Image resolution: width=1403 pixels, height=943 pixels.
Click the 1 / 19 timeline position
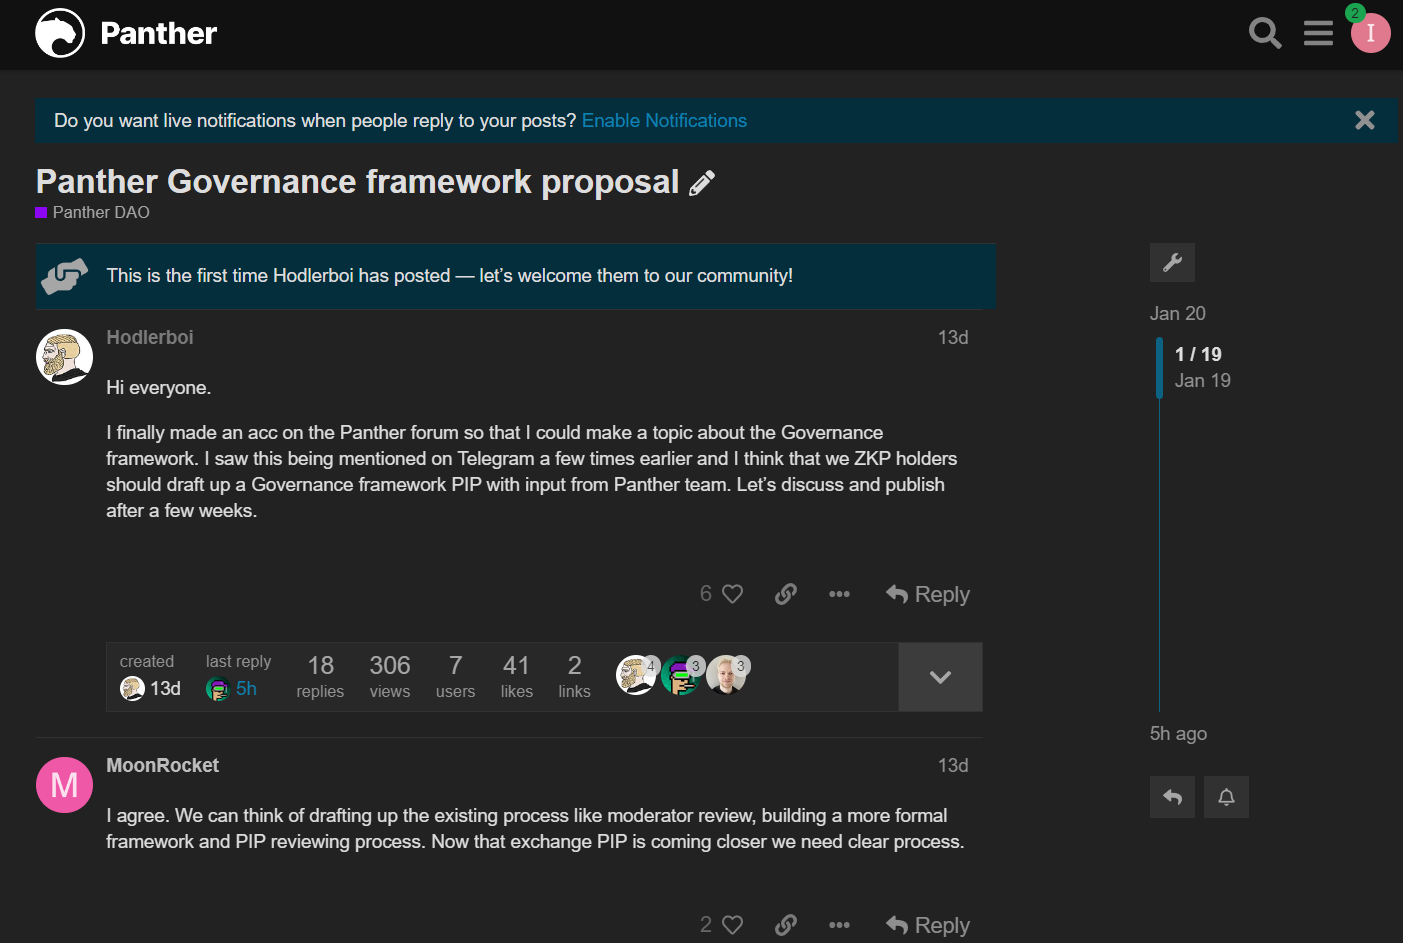pyautogui.click(x=1198, y=354)
